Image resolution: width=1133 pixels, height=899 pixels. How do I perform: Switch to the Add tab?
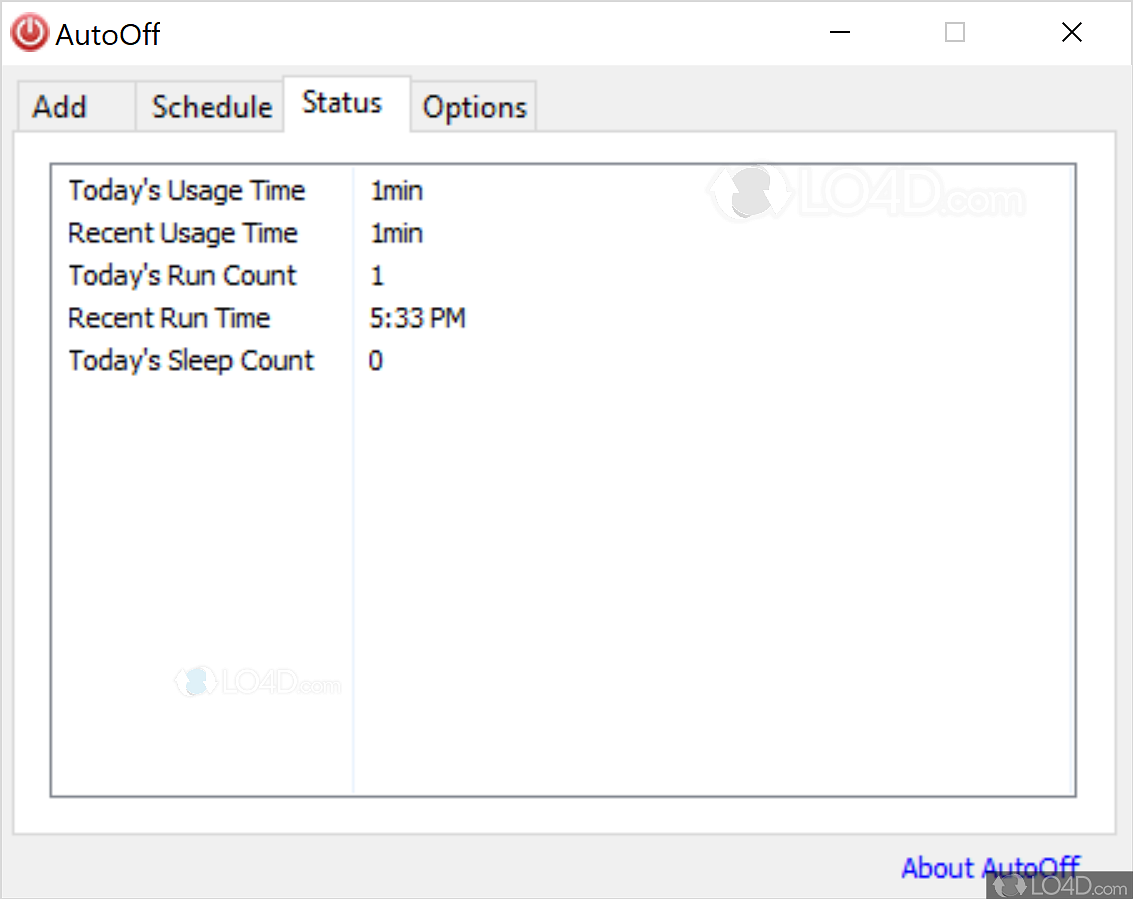tap(60, 107)
